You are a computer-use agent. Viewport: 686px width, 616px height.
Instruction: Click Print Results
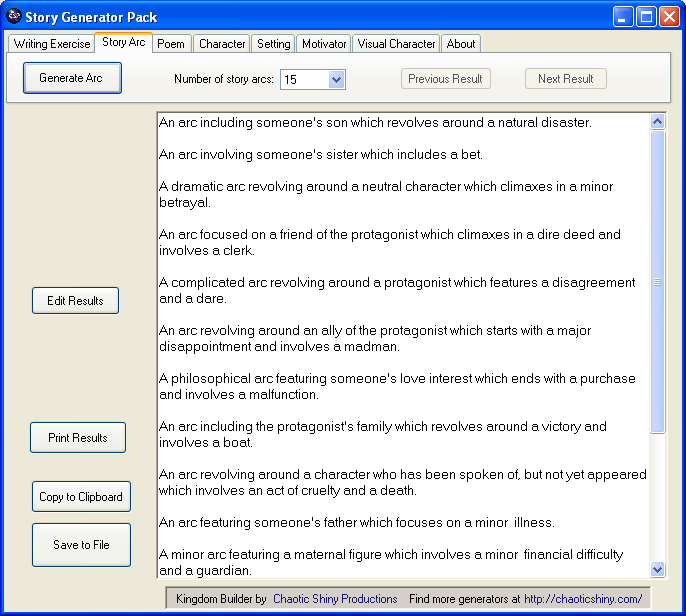coord(78,438)
